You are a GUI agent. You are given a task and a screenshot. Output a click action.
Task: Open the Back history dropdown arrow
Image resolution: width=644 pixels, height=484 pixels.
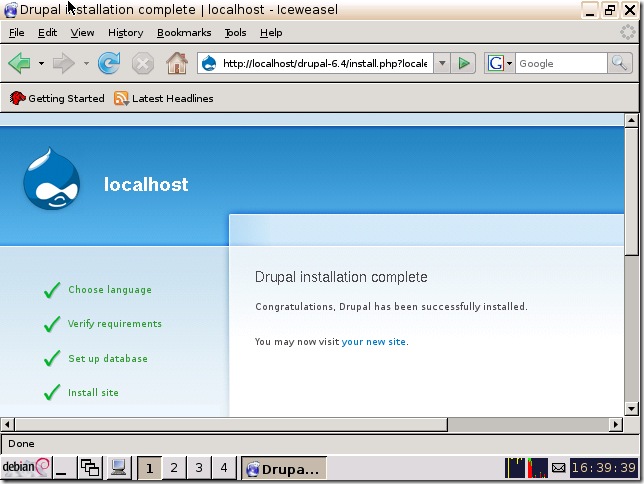click(41, 64)
